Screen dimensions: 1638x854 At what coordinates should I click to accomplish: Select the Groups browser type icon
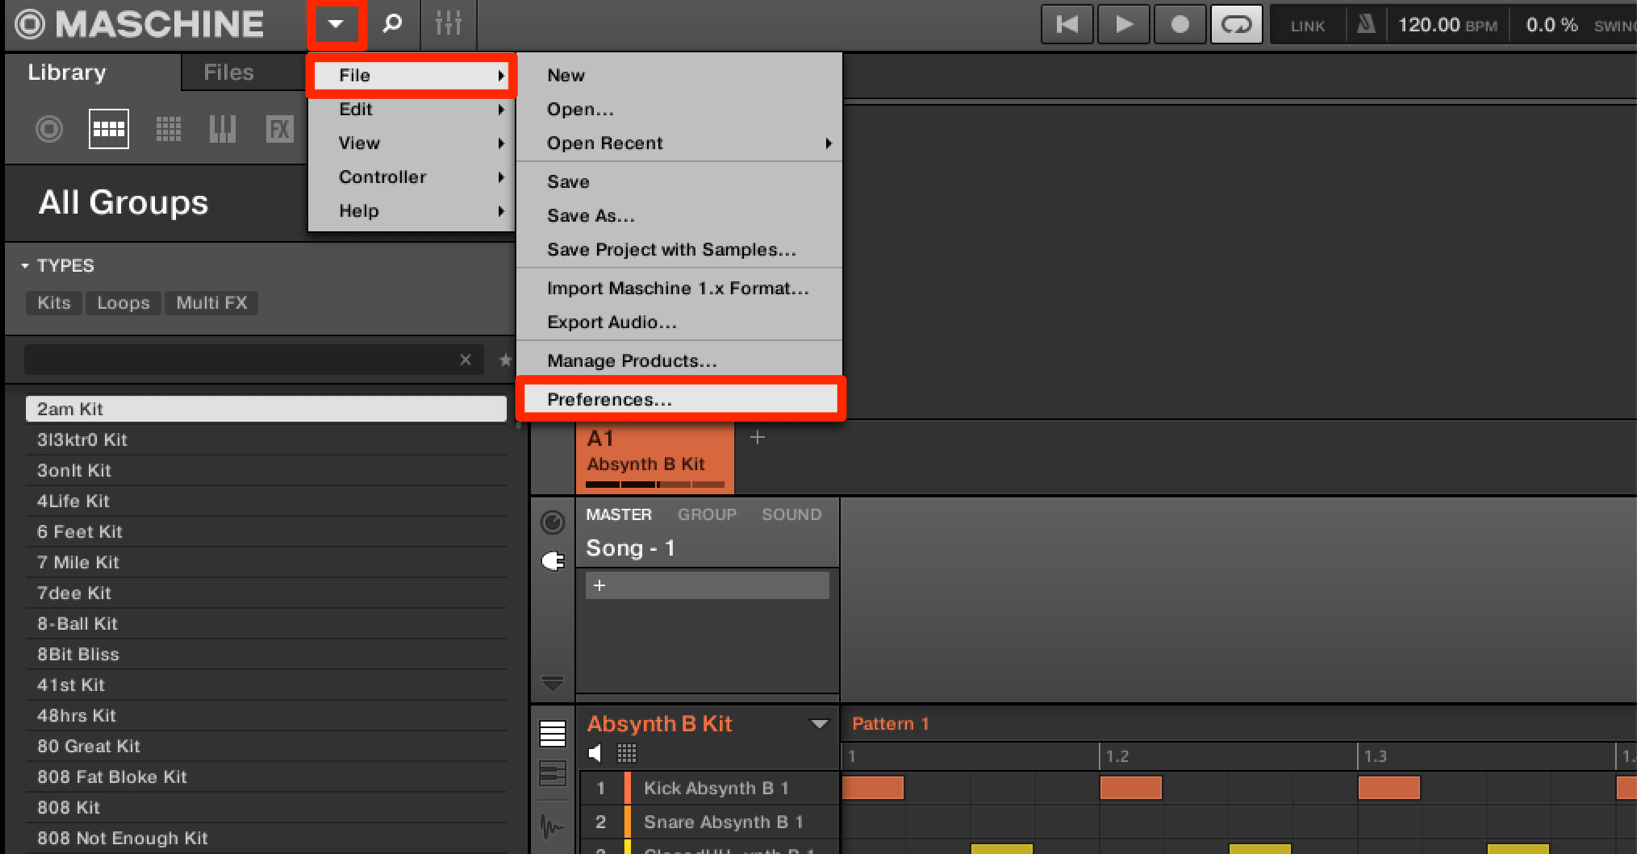tap(109, 129)
